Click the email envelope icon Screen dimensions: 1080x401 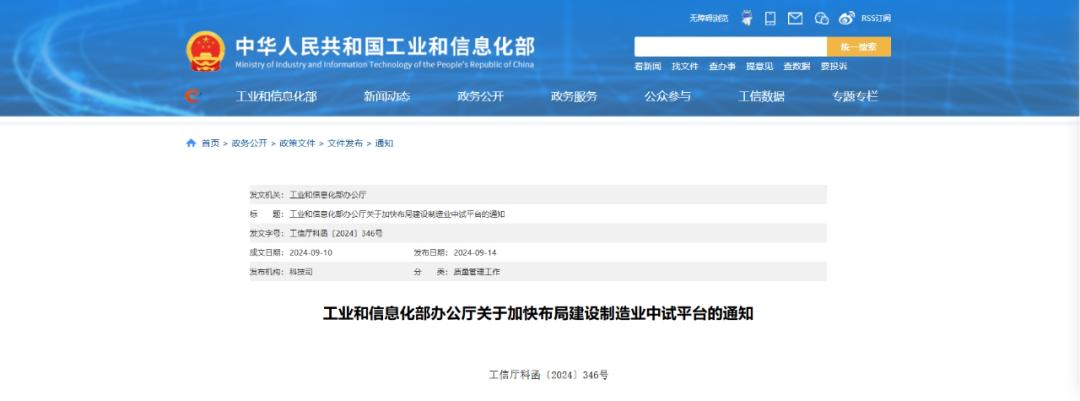coord(796,19)
